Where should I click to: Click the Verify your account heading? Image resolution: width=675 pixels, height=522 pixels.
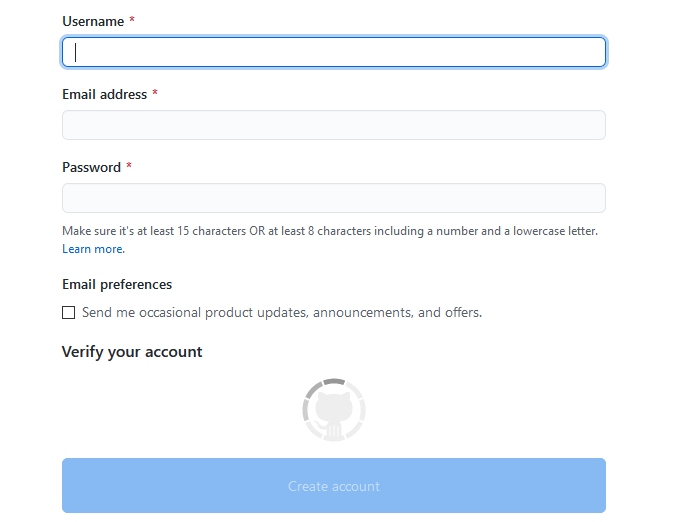pos(132,352)
